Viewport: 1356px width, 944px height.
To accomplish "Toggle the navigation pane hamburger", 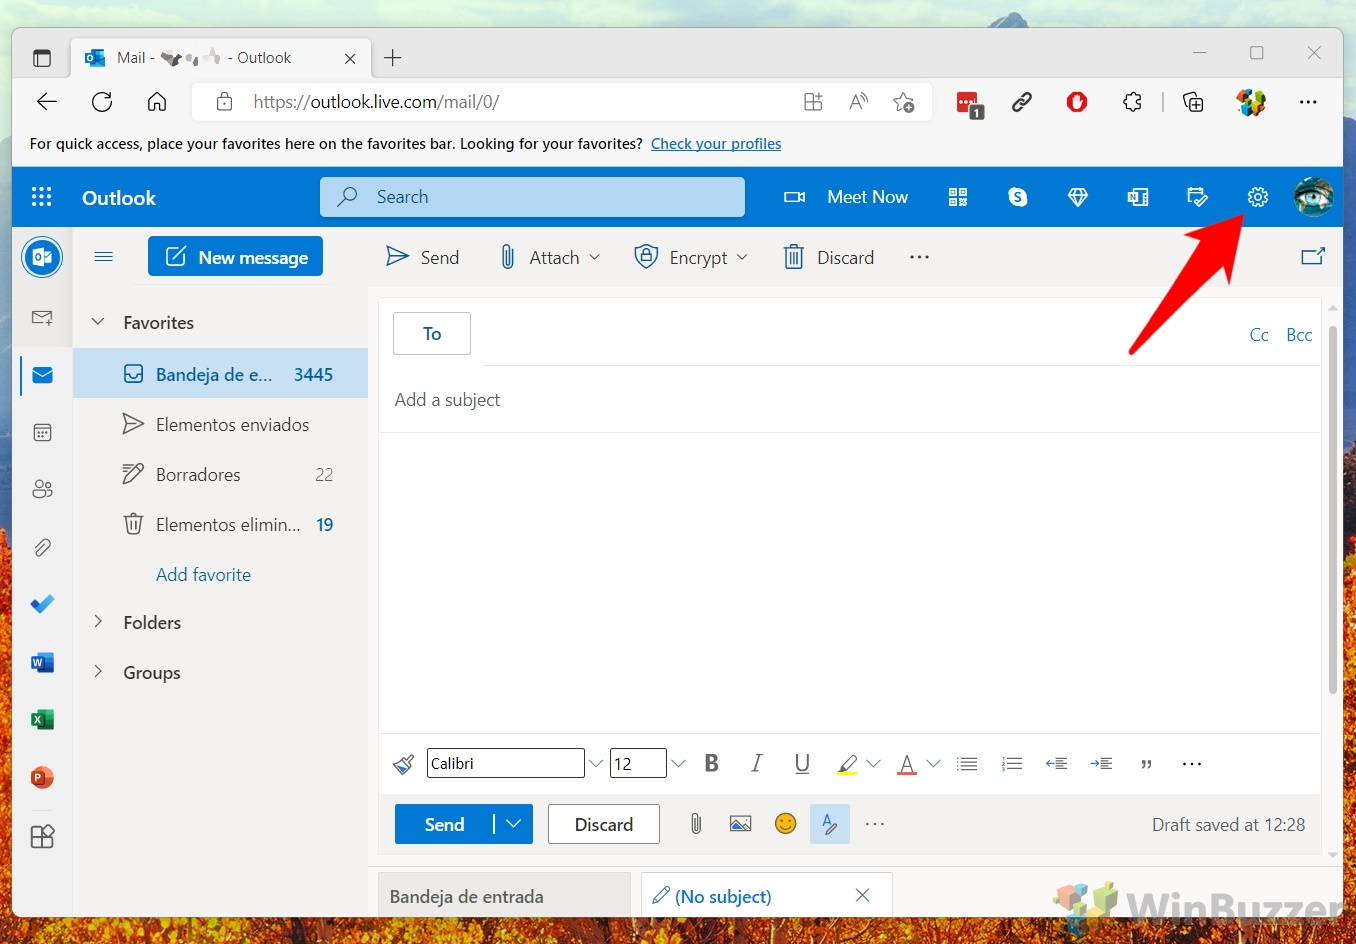I will point(103,257).
